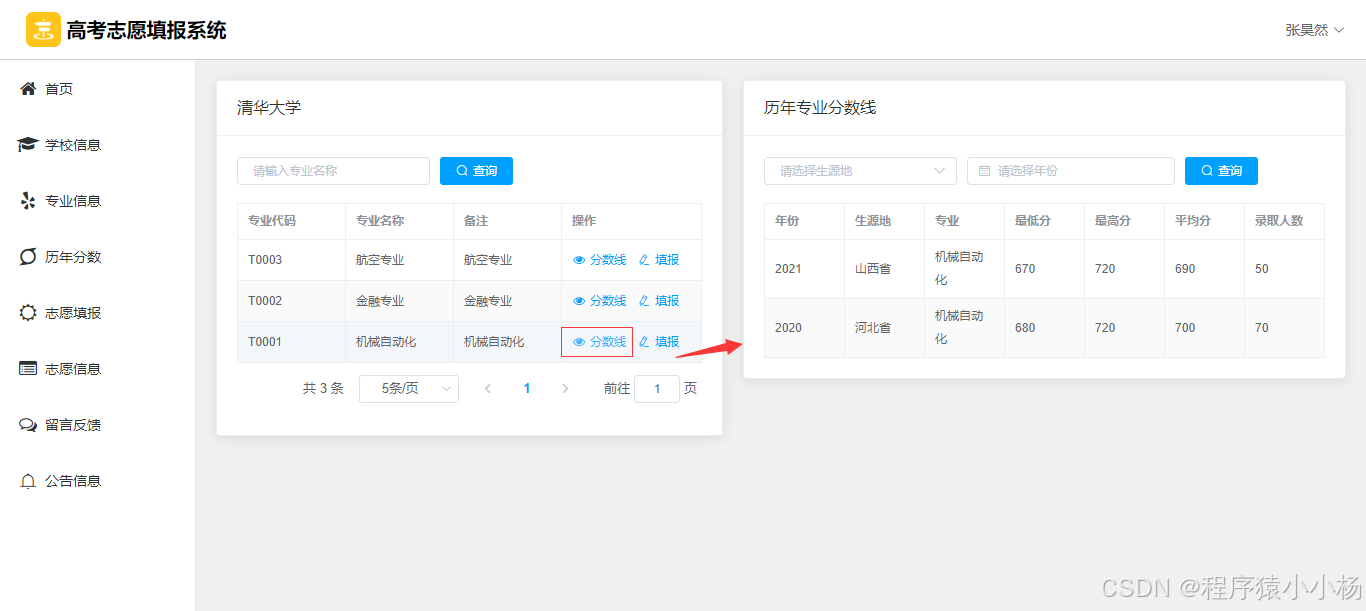Click the calendar icon in 请选择年份 field

pyautogui.click(x=985, y=171)
